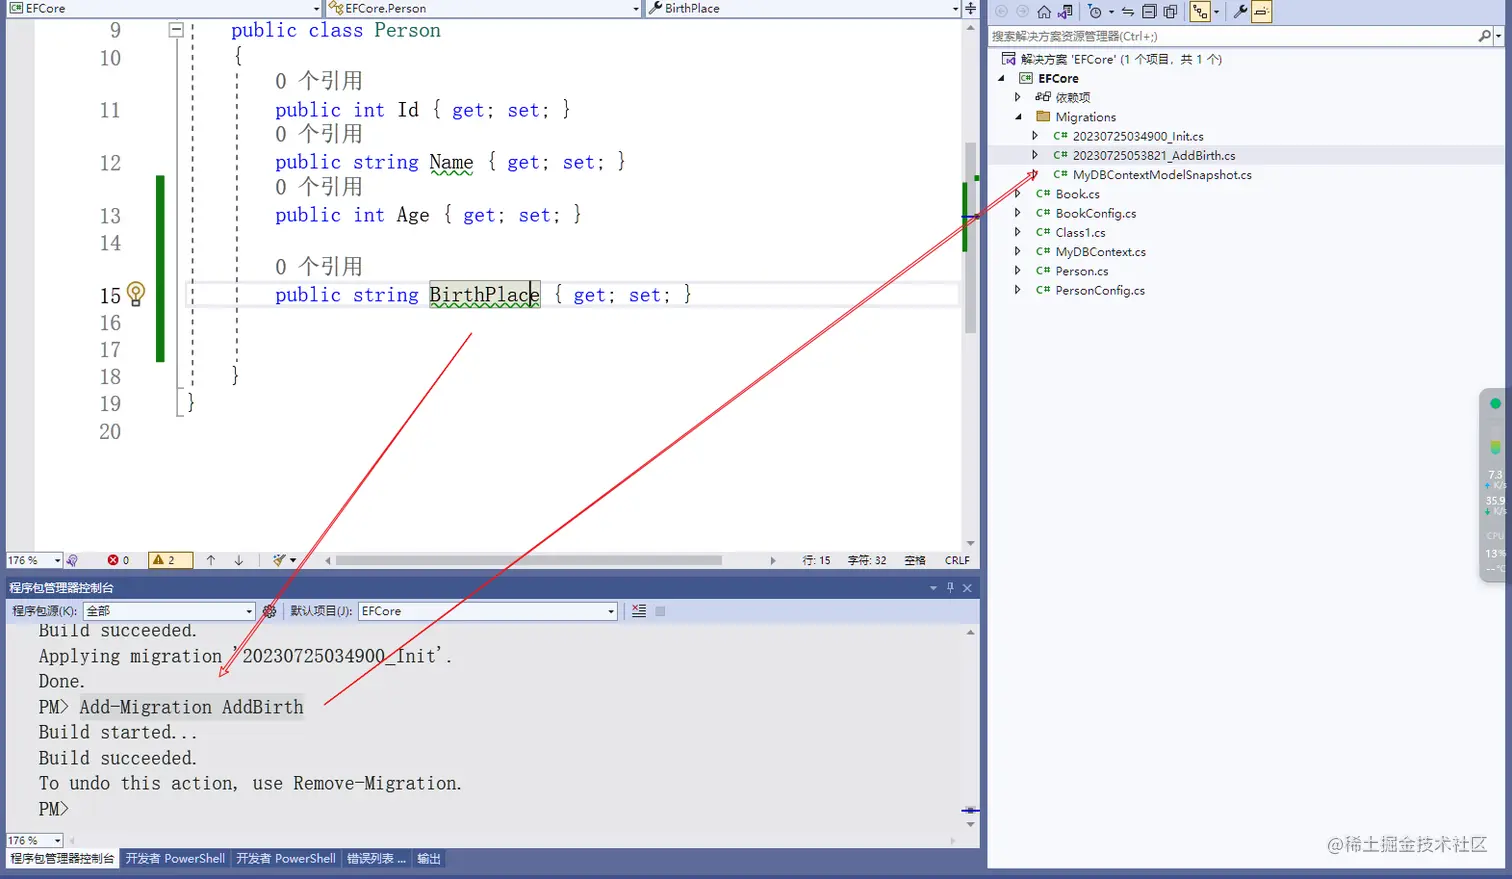Open pending changes filter clock icon

(x=1095, y=12)
